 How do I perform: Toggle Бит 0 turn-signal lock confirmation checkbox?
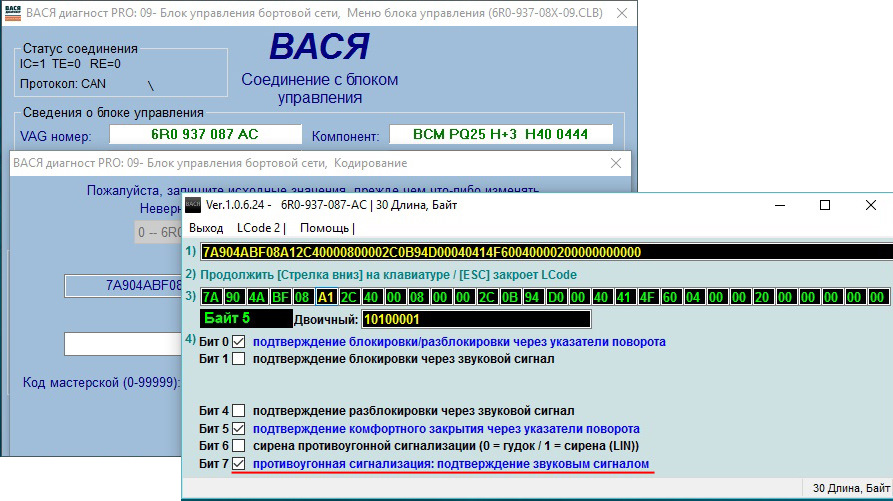[x=239, y=342]
